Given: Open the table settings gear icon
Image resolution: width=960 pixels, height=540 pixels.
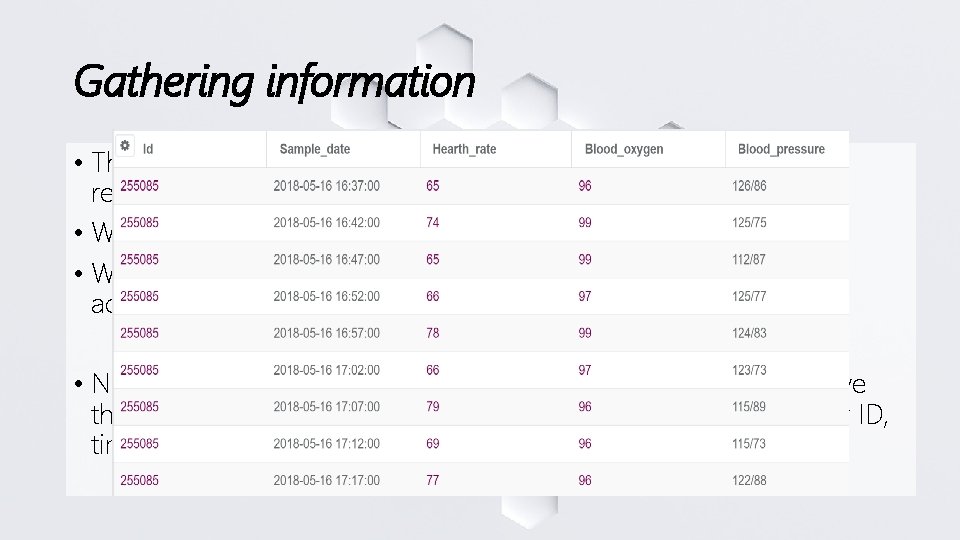Looking at the screenshot, I should (125, 146).
